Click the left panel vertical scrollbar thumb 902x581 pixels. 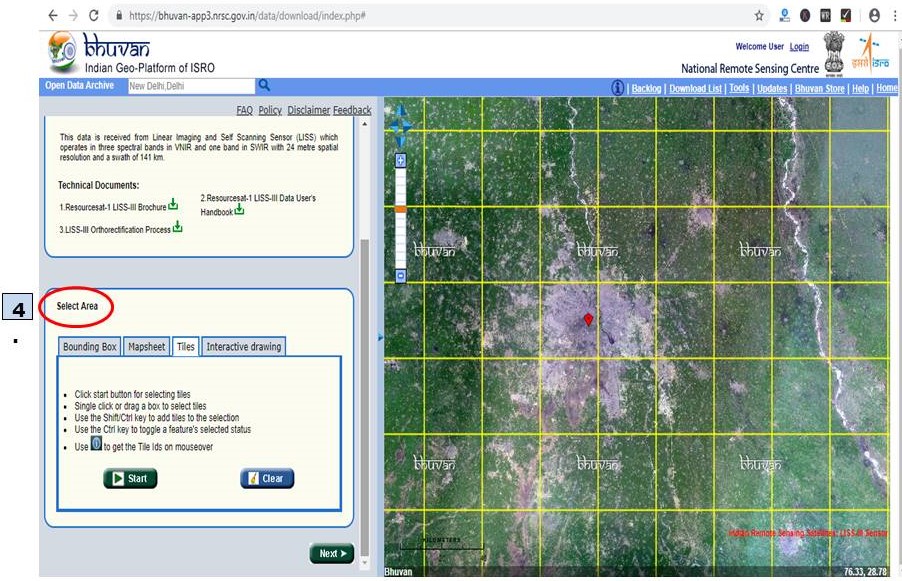[x=364, y=396]
